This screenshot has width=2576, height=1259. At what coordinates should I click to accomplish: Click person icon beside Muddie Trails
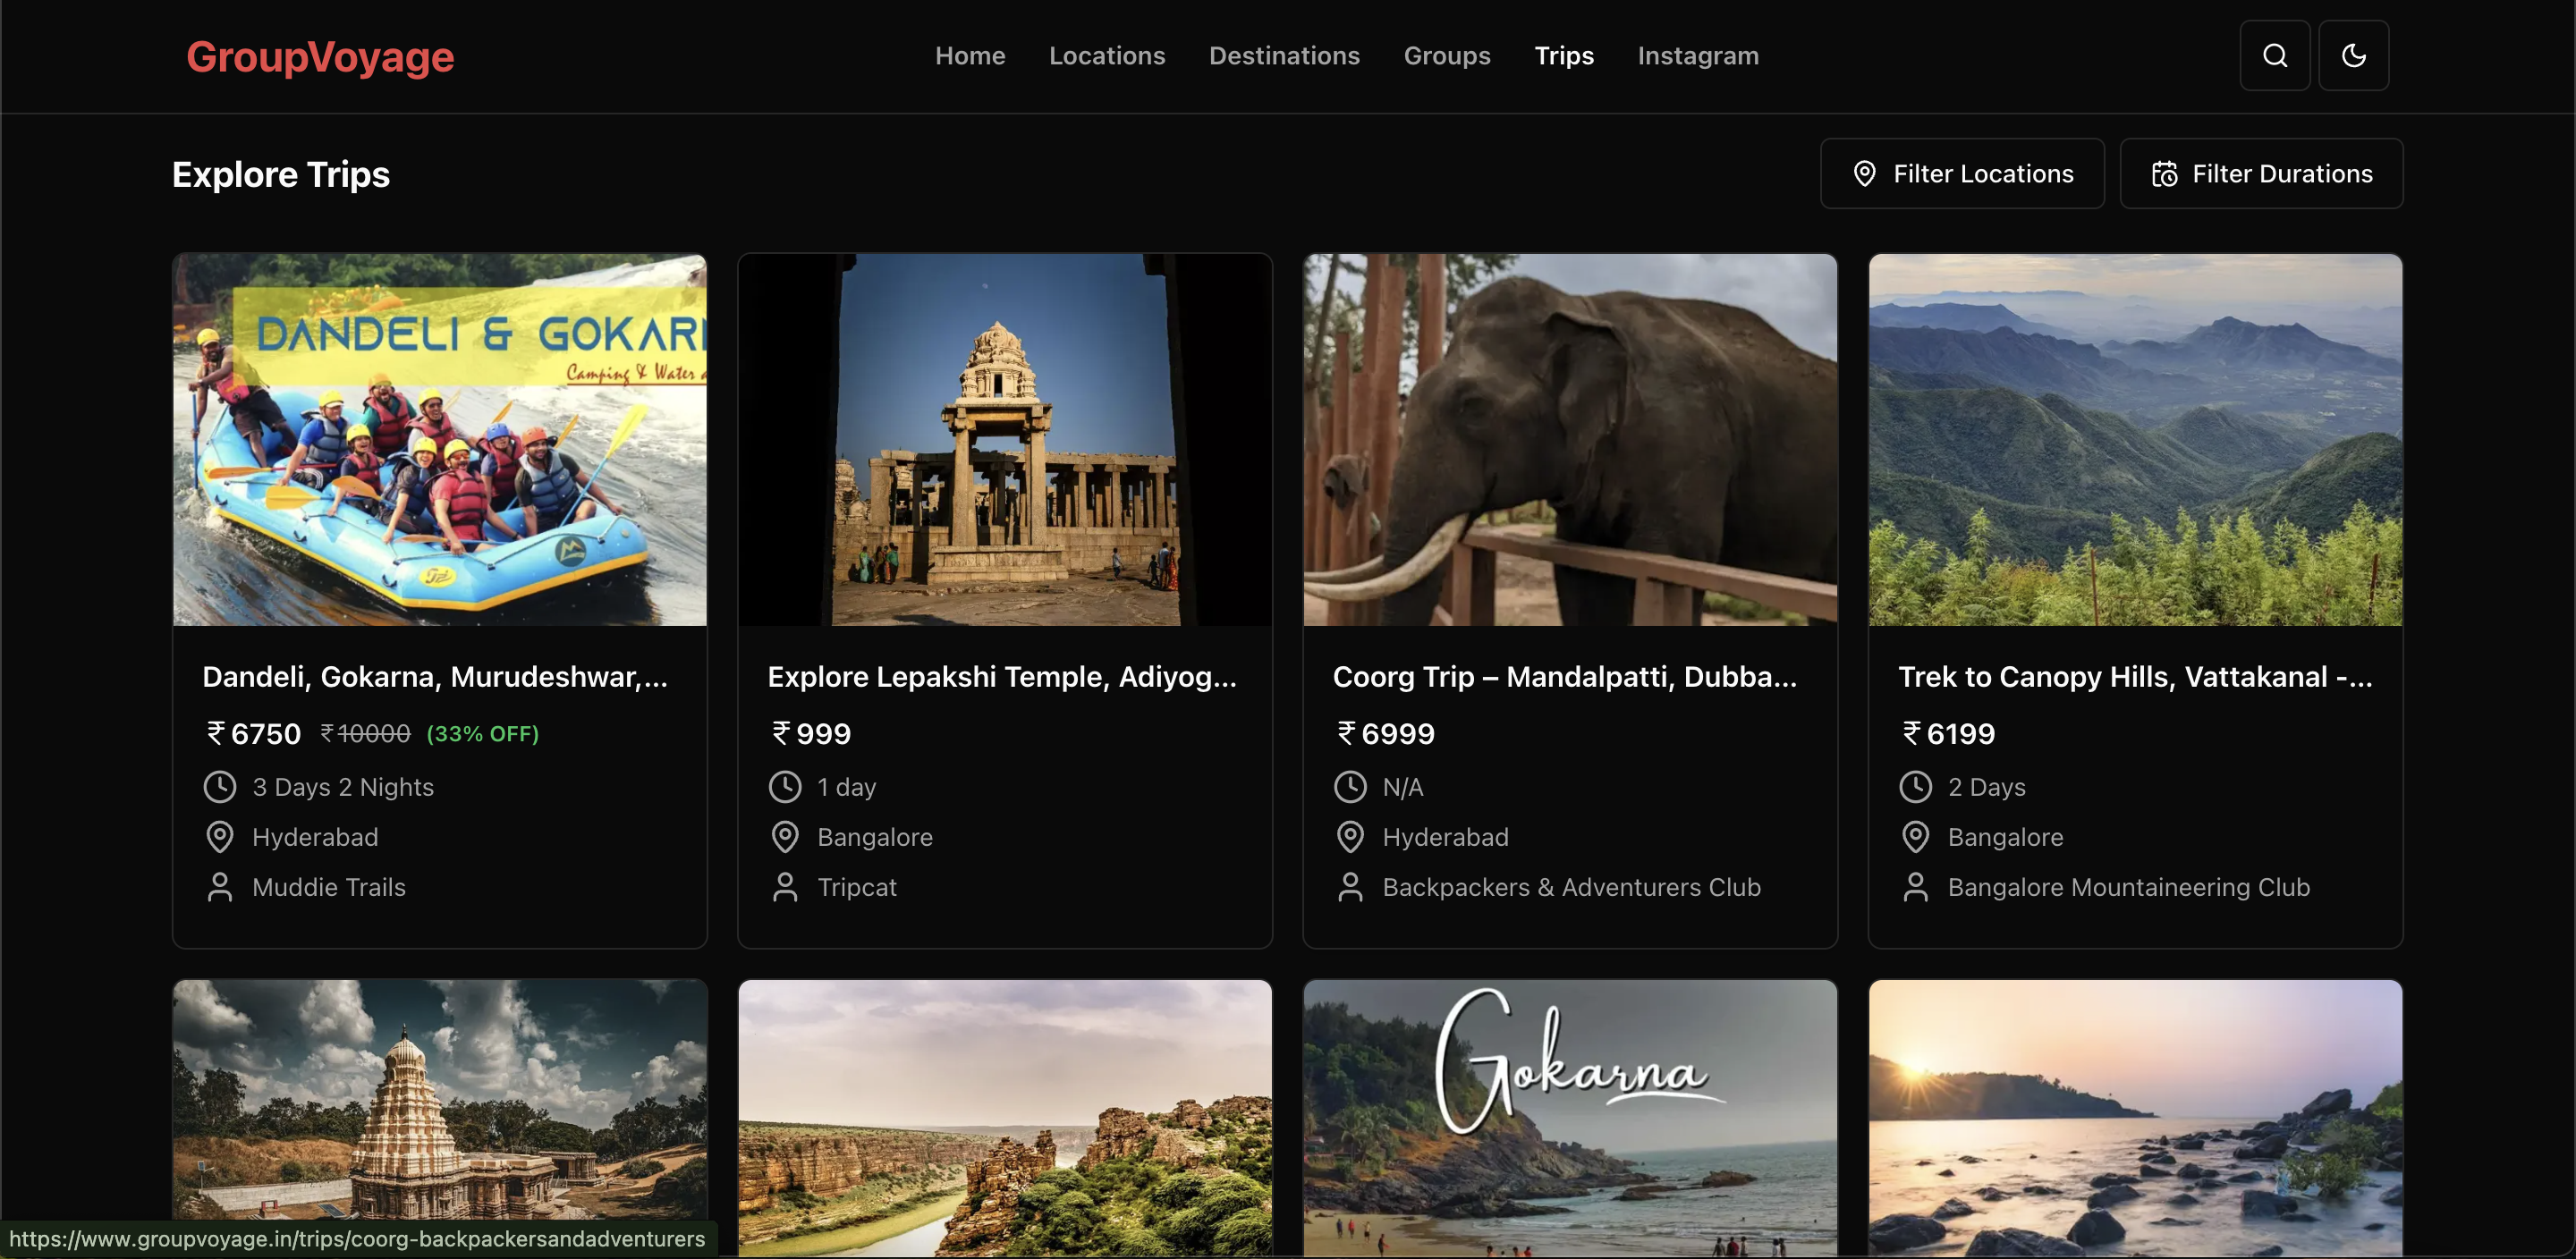[x=219, y=887]
